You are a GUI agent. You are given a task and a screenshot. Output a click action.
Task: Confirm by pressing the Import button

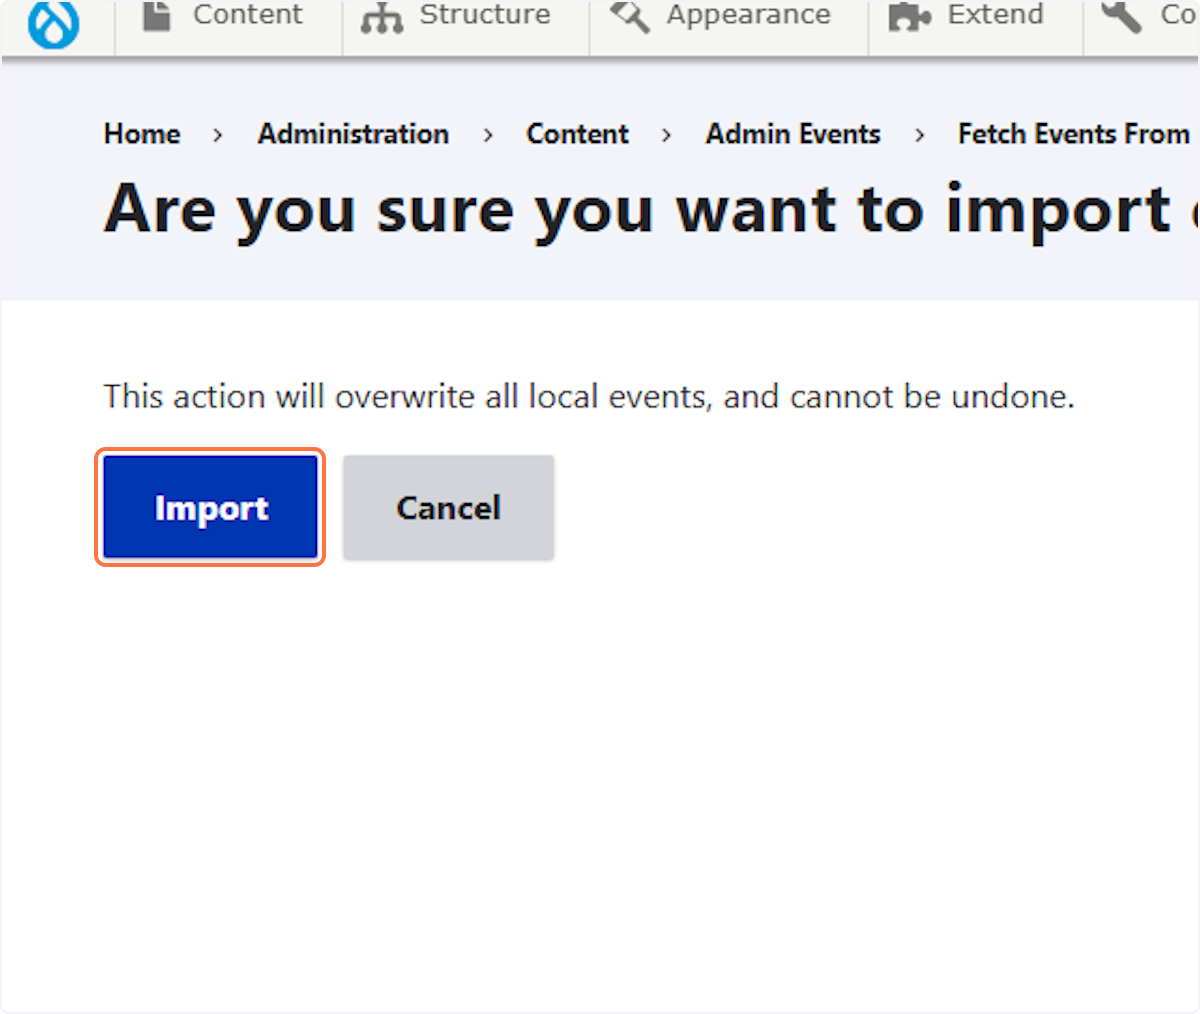[x=210, y=507]
